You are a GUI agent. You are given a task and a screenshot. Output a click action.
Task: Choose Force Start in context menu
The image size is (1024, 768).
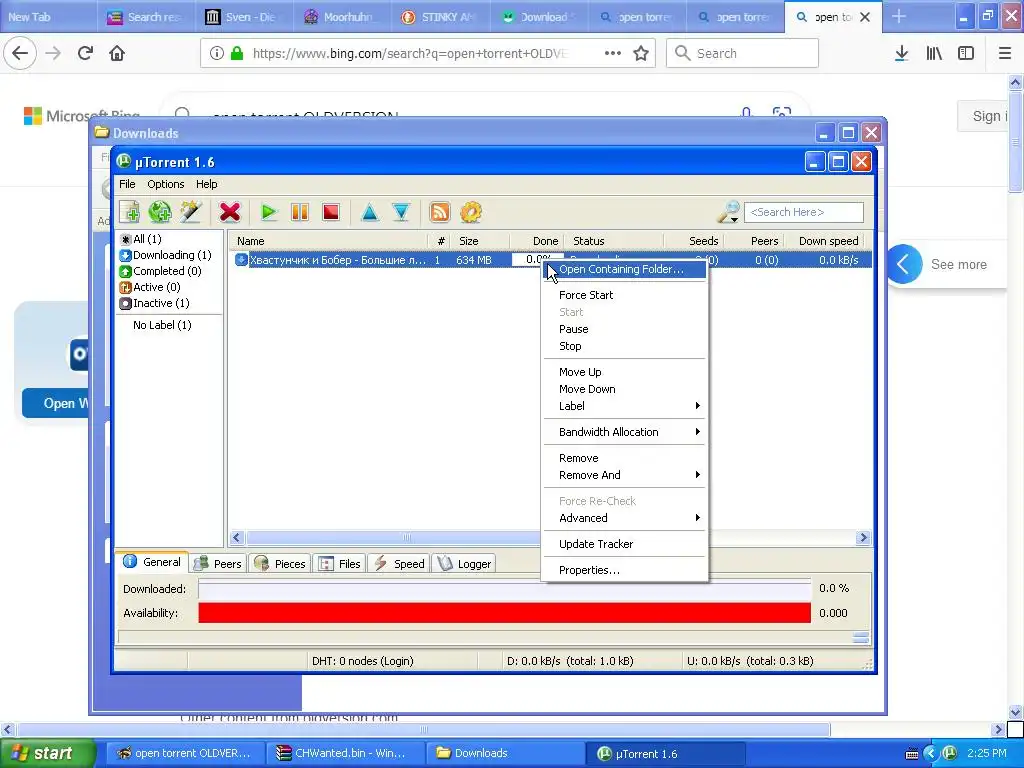pyautogui.click(x=625, y=295)
